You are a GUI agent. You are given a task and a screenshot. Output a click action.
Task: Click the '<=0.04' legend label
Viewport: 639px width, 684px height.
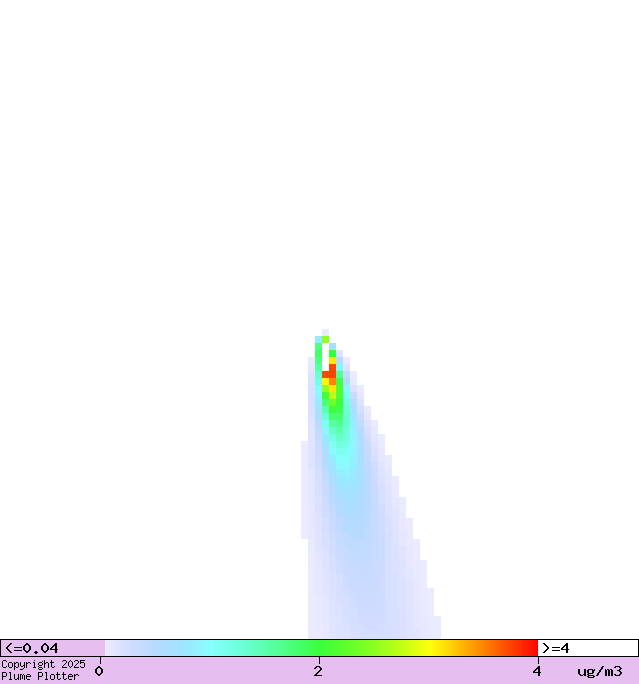31,648
